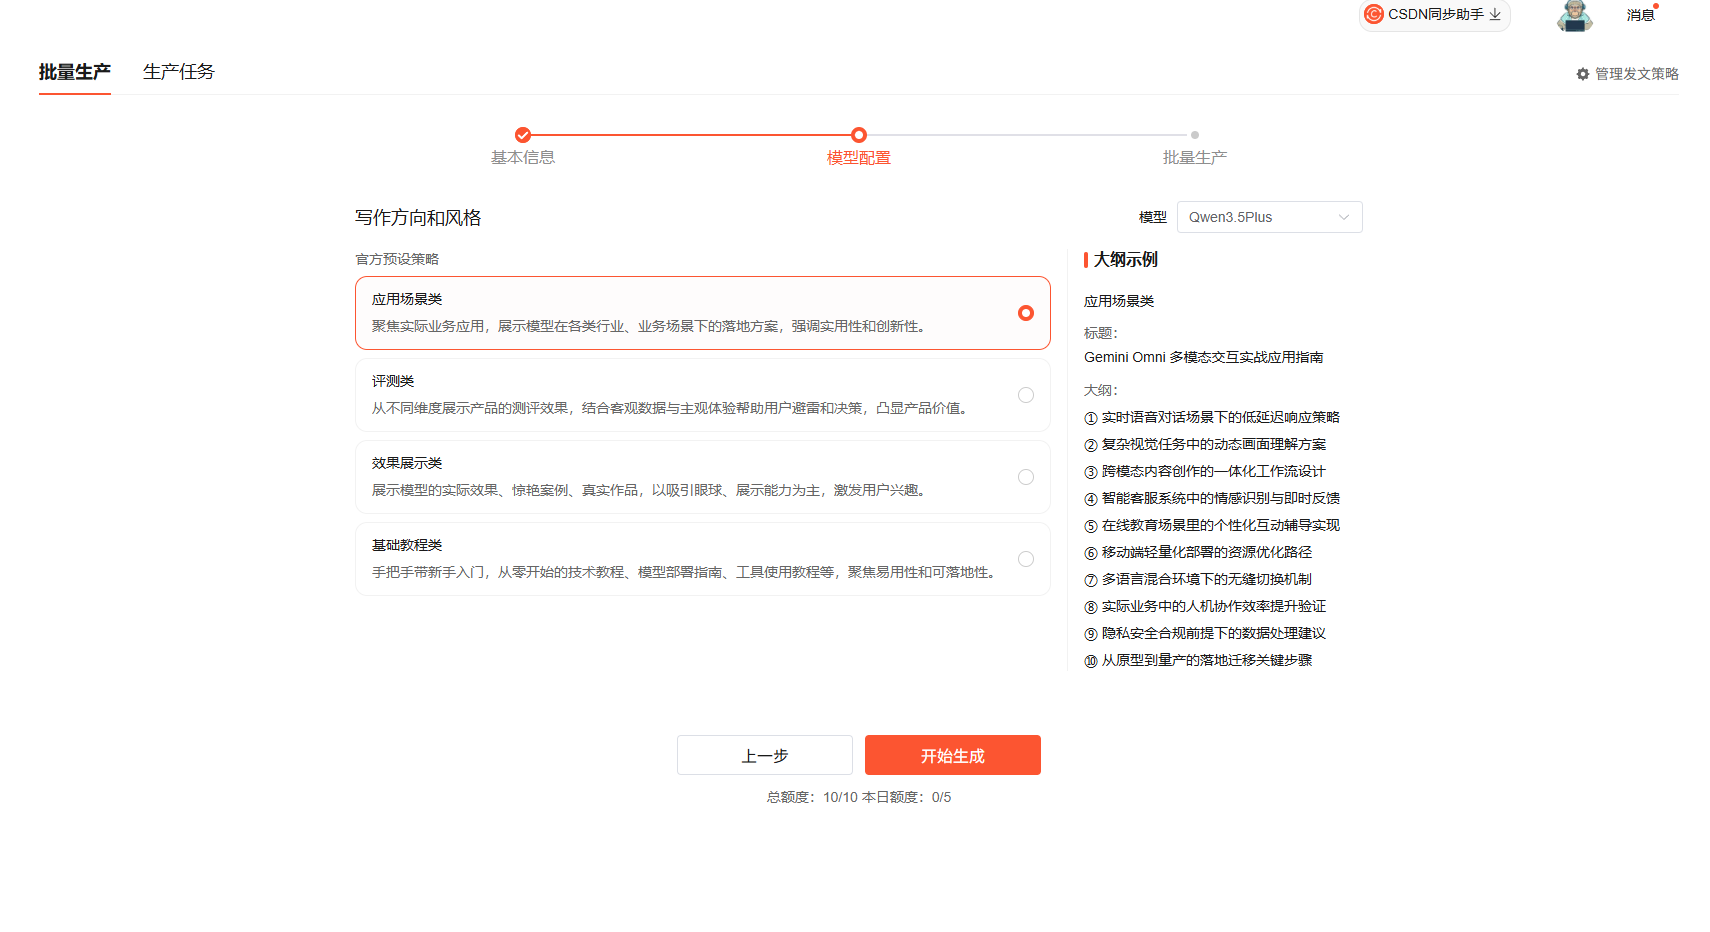Click outline item ③ 跨模态内容创作的一体化工作流设计
The image size is (1710, 932).
tap(1205, 471)
